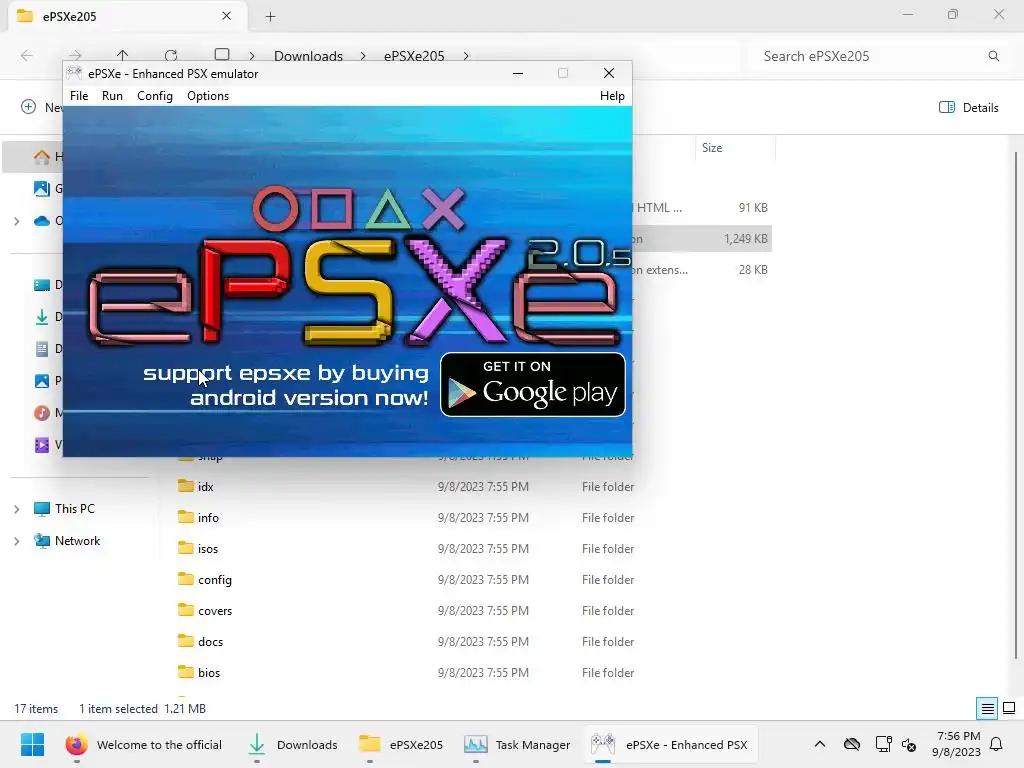Open the Documents quick access icon
1024x768 pixels.
click(x=42, y=349)
